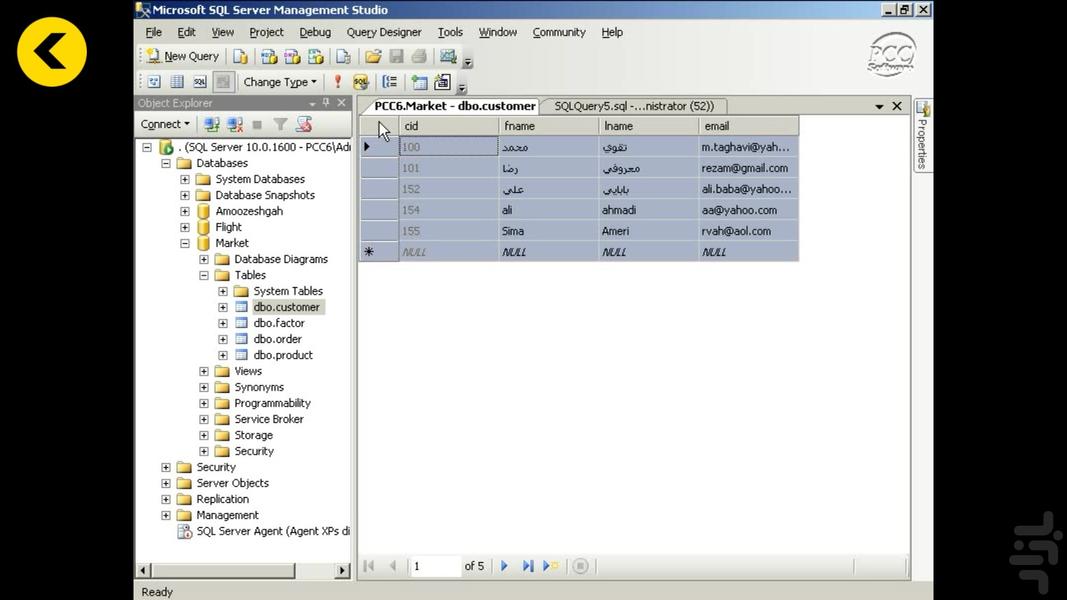Click the Disconnect icon in Object Explorer

(x=235, y=124)
